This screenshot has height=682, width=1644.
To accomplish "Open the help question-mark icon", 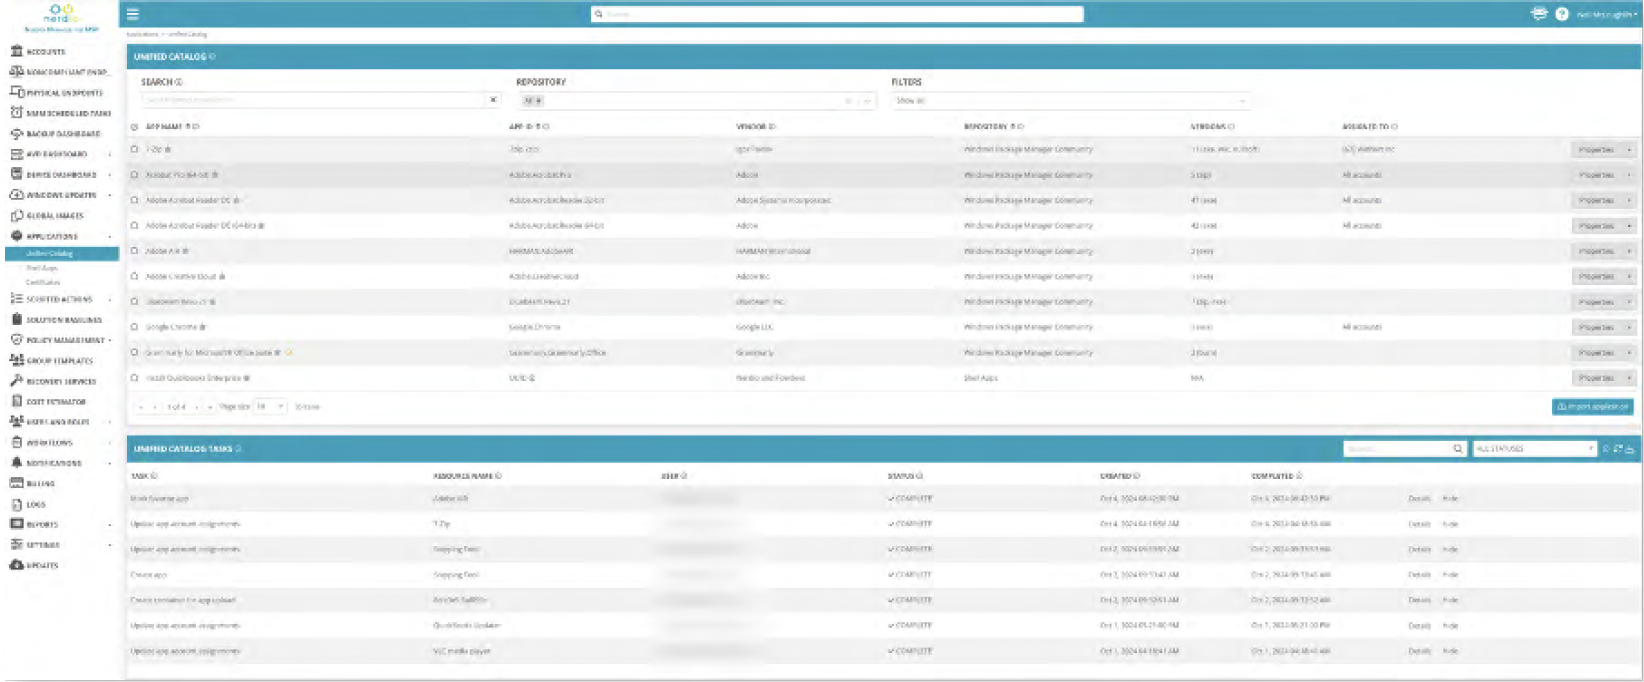I will pos(1562,14).
